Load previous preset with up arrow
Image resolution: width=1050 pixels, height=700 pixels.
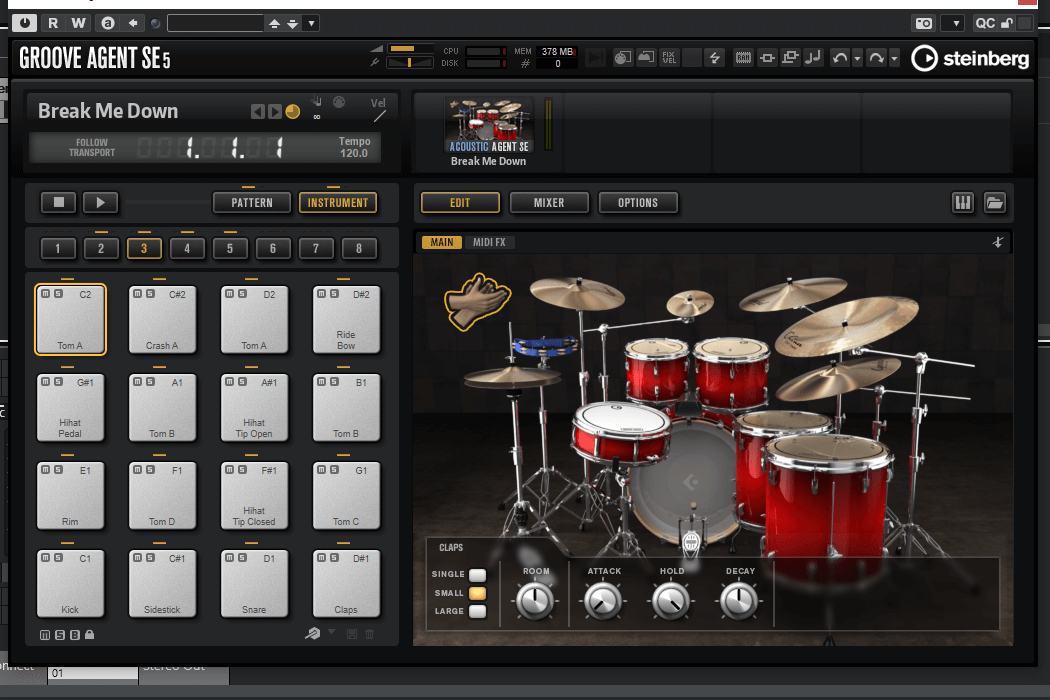[274, 23]
